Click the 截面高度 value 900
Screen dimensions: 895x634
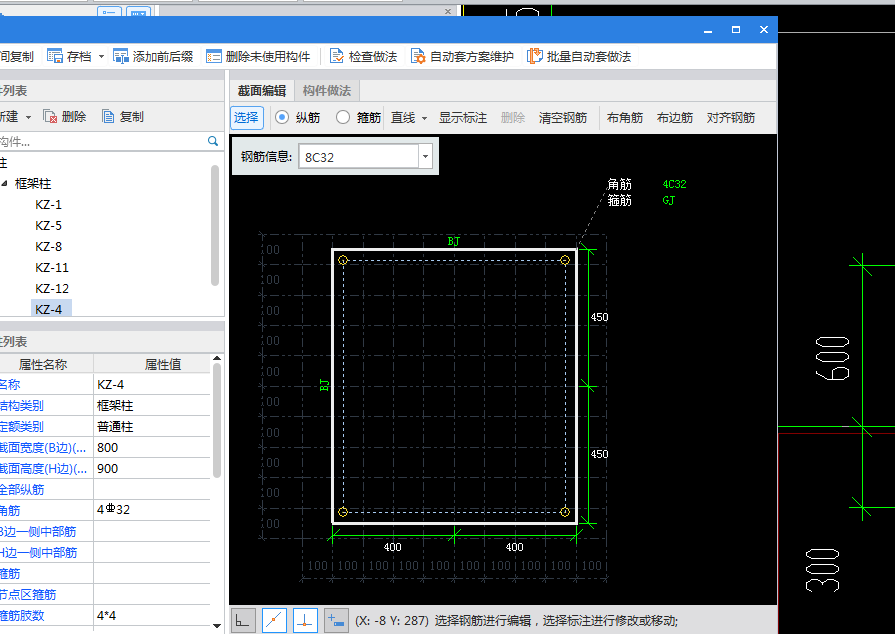(x=152, y=469)
